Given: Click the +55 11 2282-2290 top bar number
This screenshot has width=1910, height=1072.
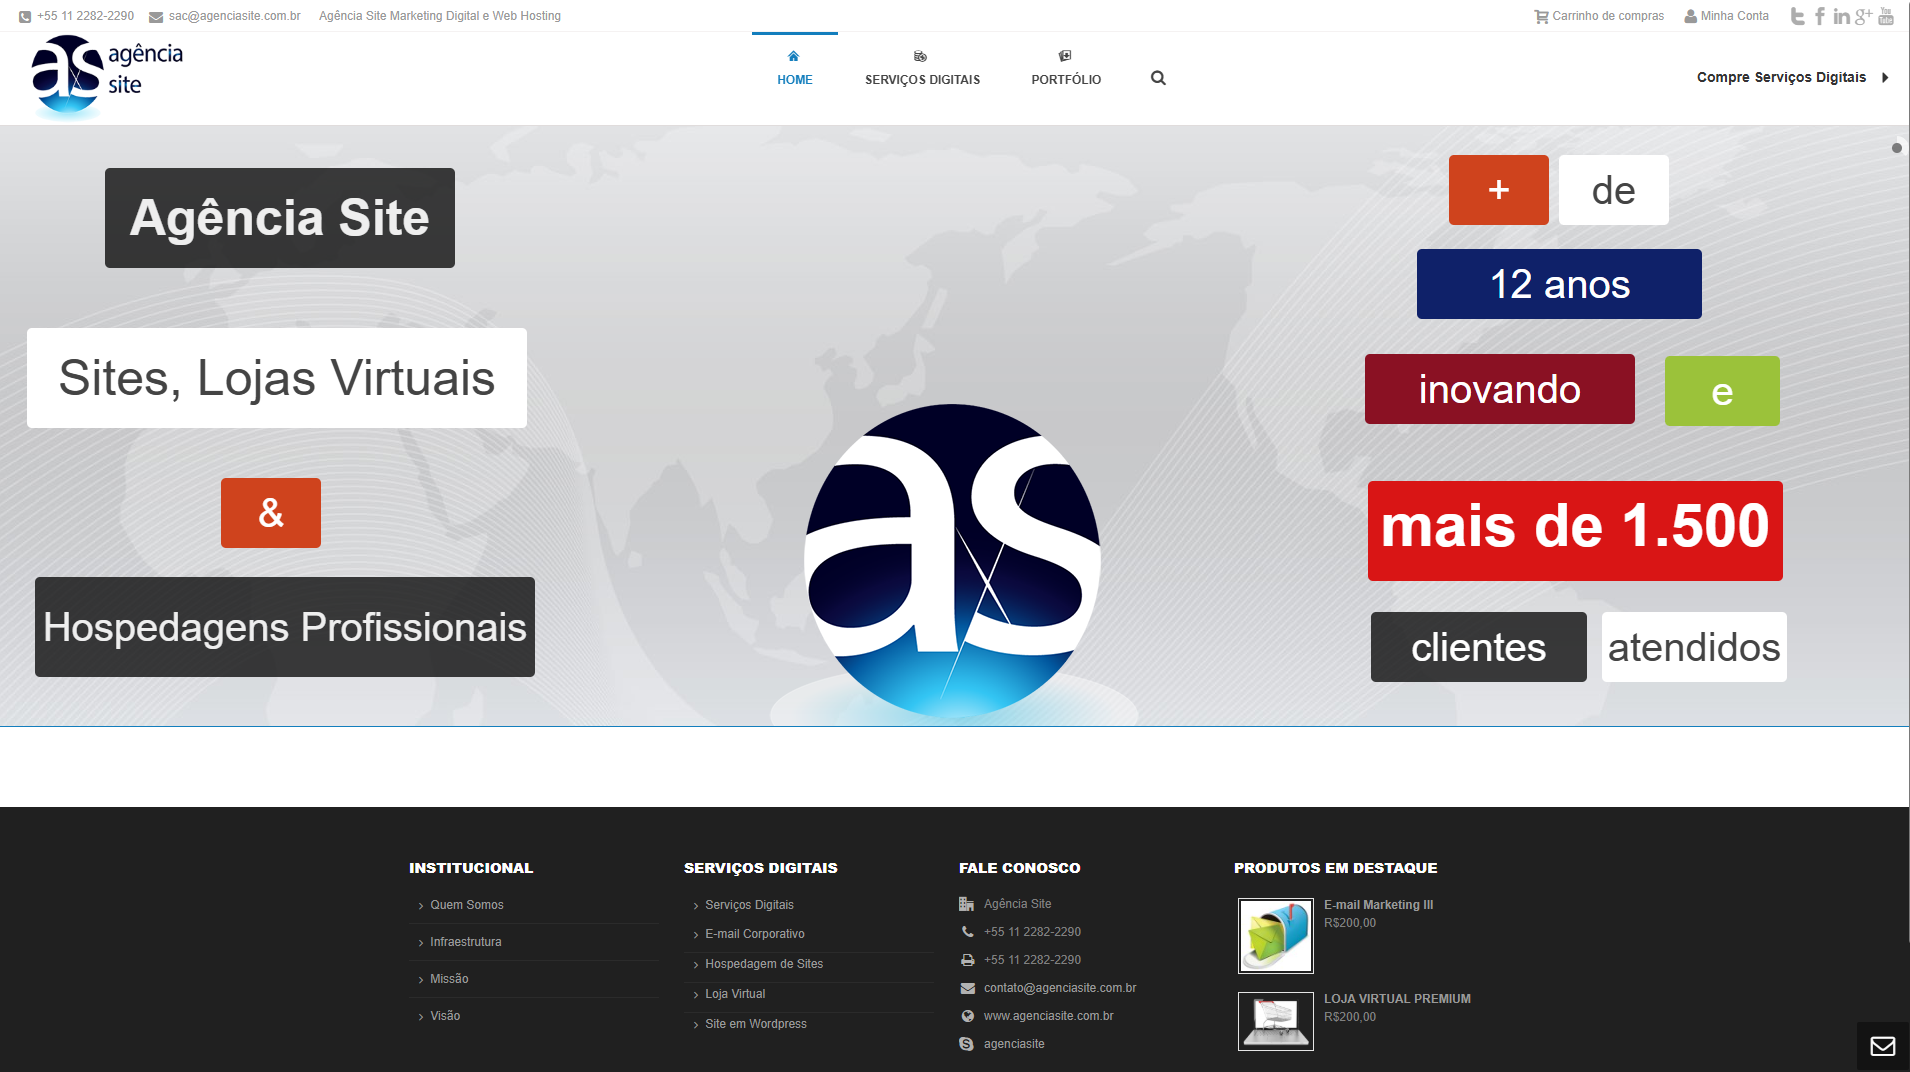Looking at the screenshot, I should coord(86,16).
